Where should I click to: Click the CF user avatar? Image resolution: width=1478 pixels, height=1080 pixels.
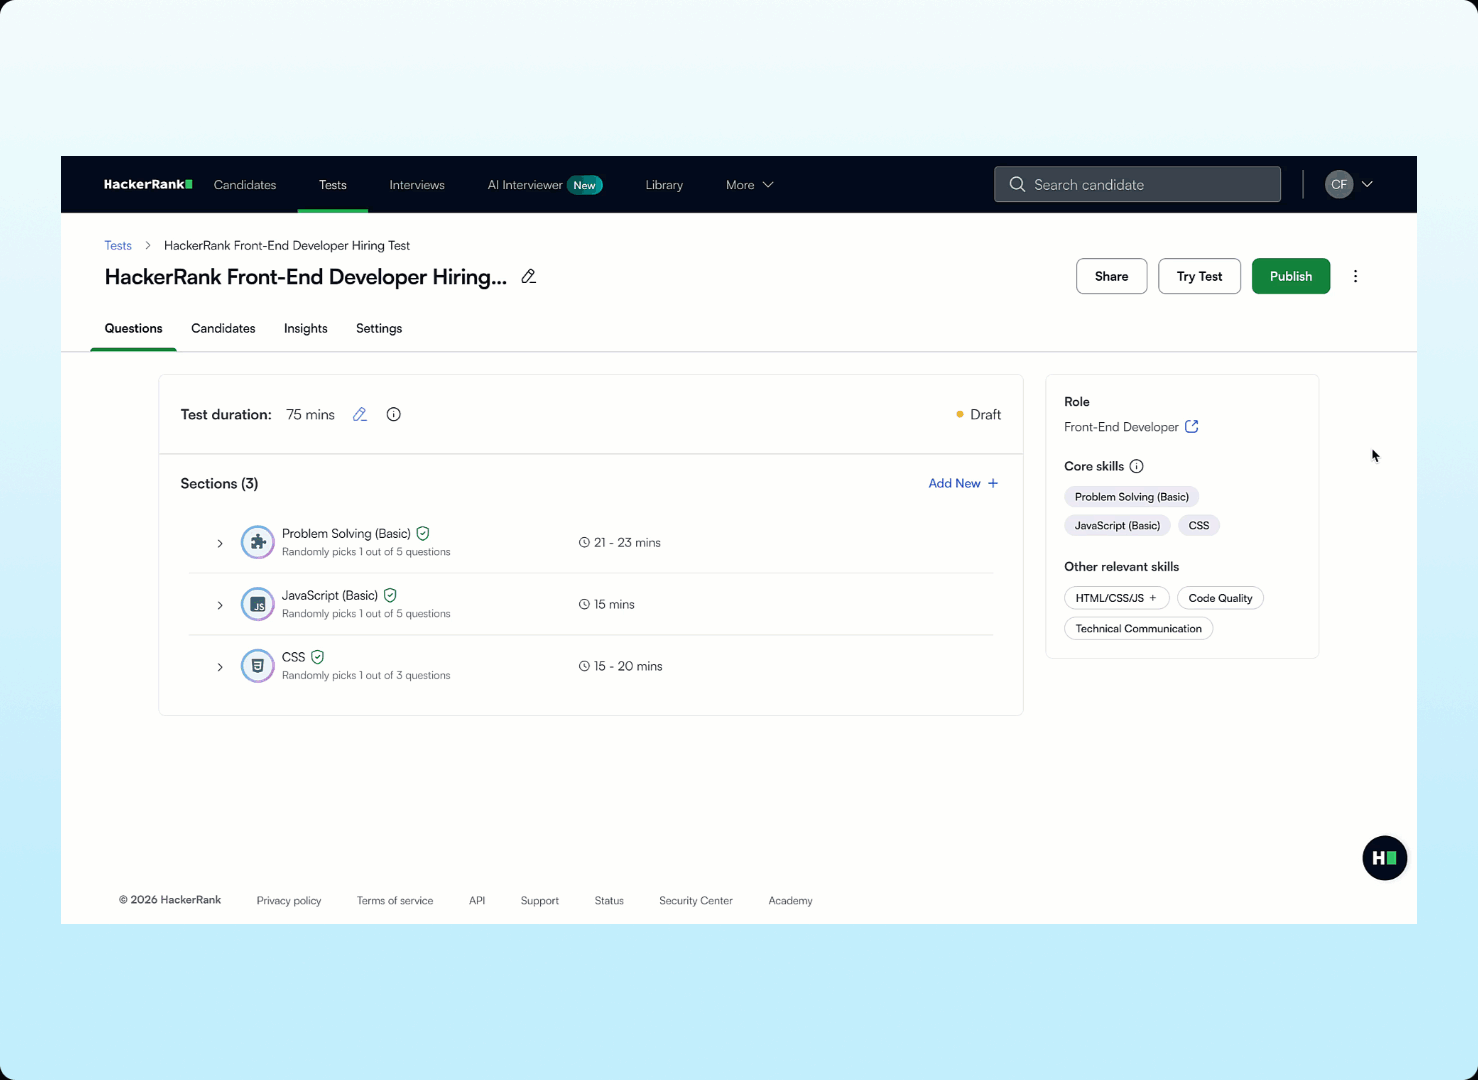click(1339, 184)
